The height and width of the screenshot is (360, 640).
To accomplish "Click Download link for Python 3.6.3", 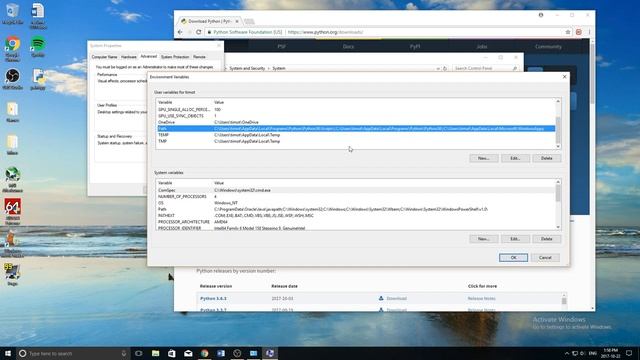I will click(x=396, y=298).
